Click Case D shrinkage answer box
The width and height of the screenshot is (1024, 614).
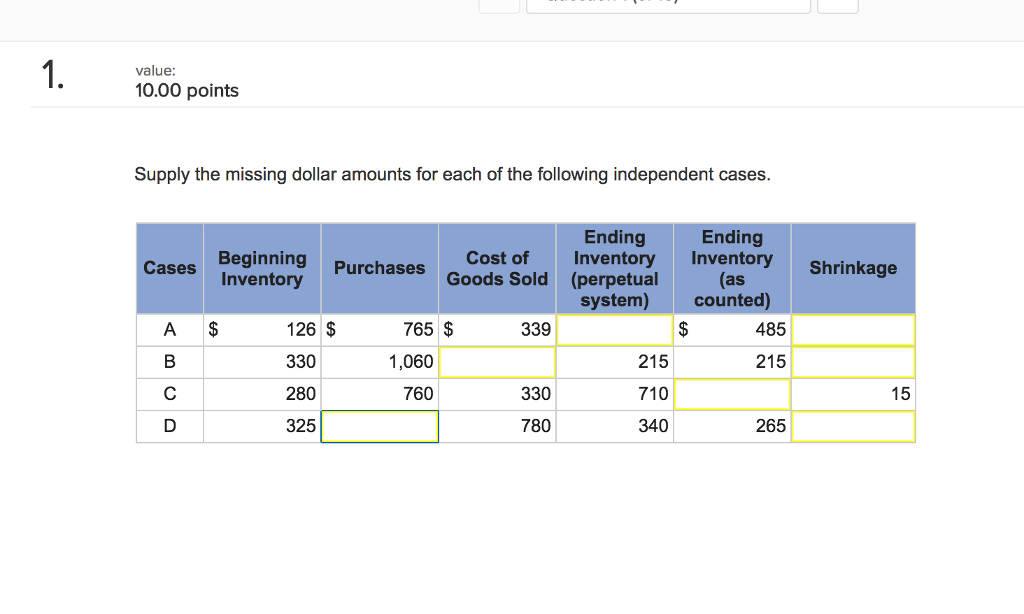point(853,425)
